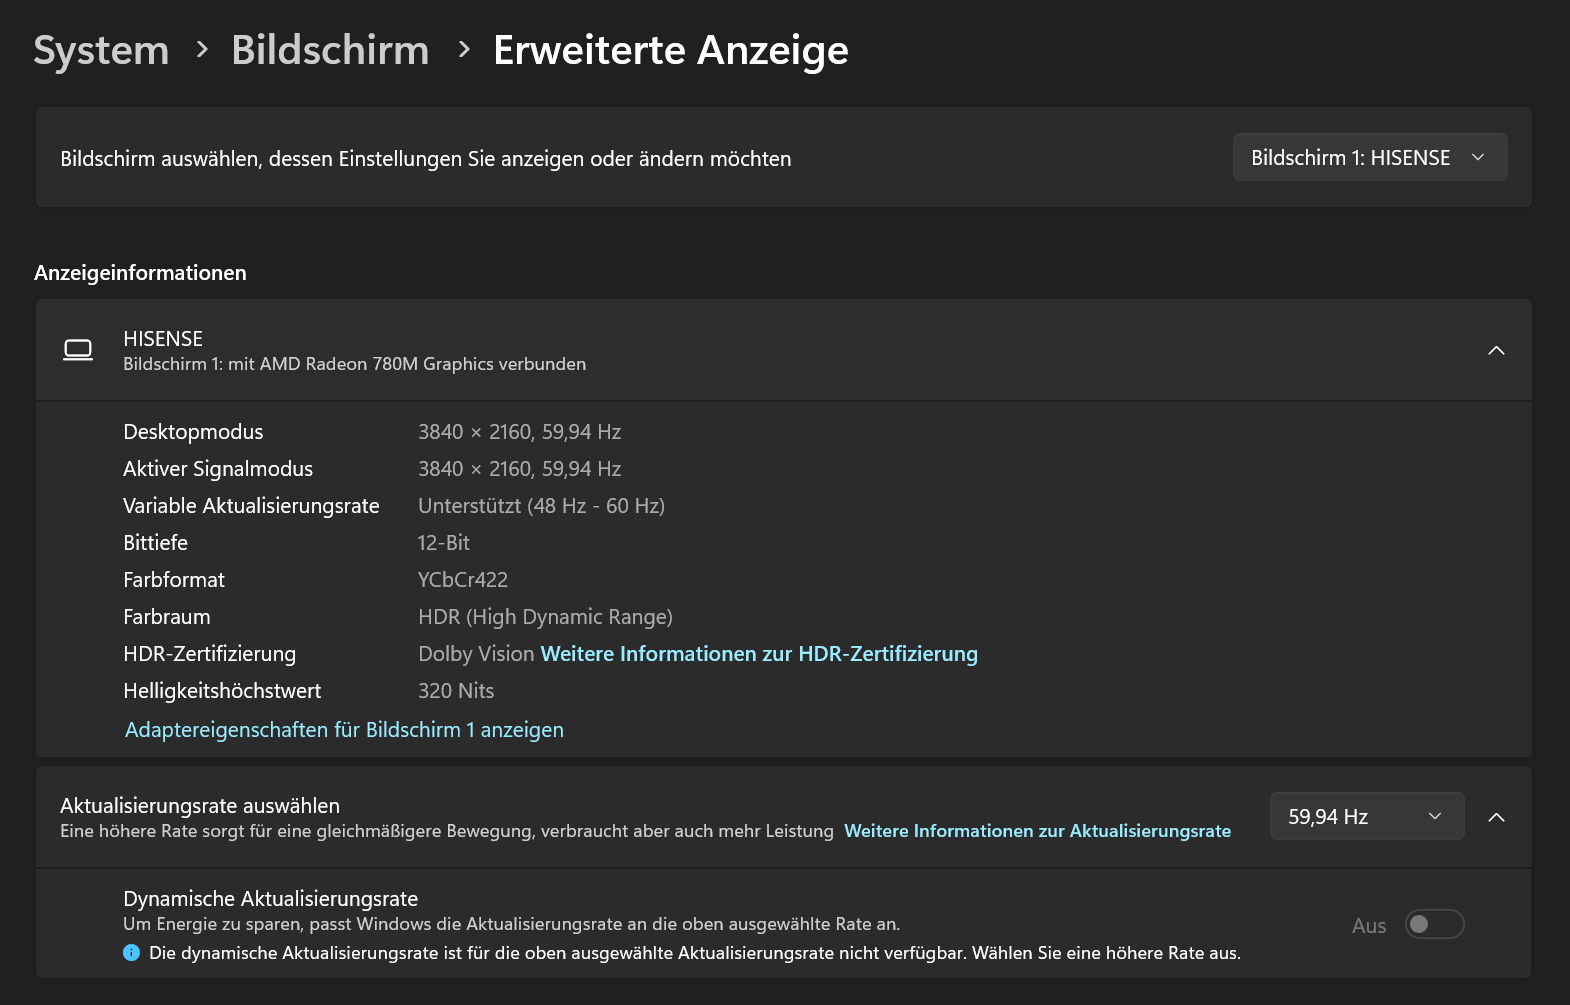
Task: Collapse the HISENSE display information section
Action: coord(1496,350)
